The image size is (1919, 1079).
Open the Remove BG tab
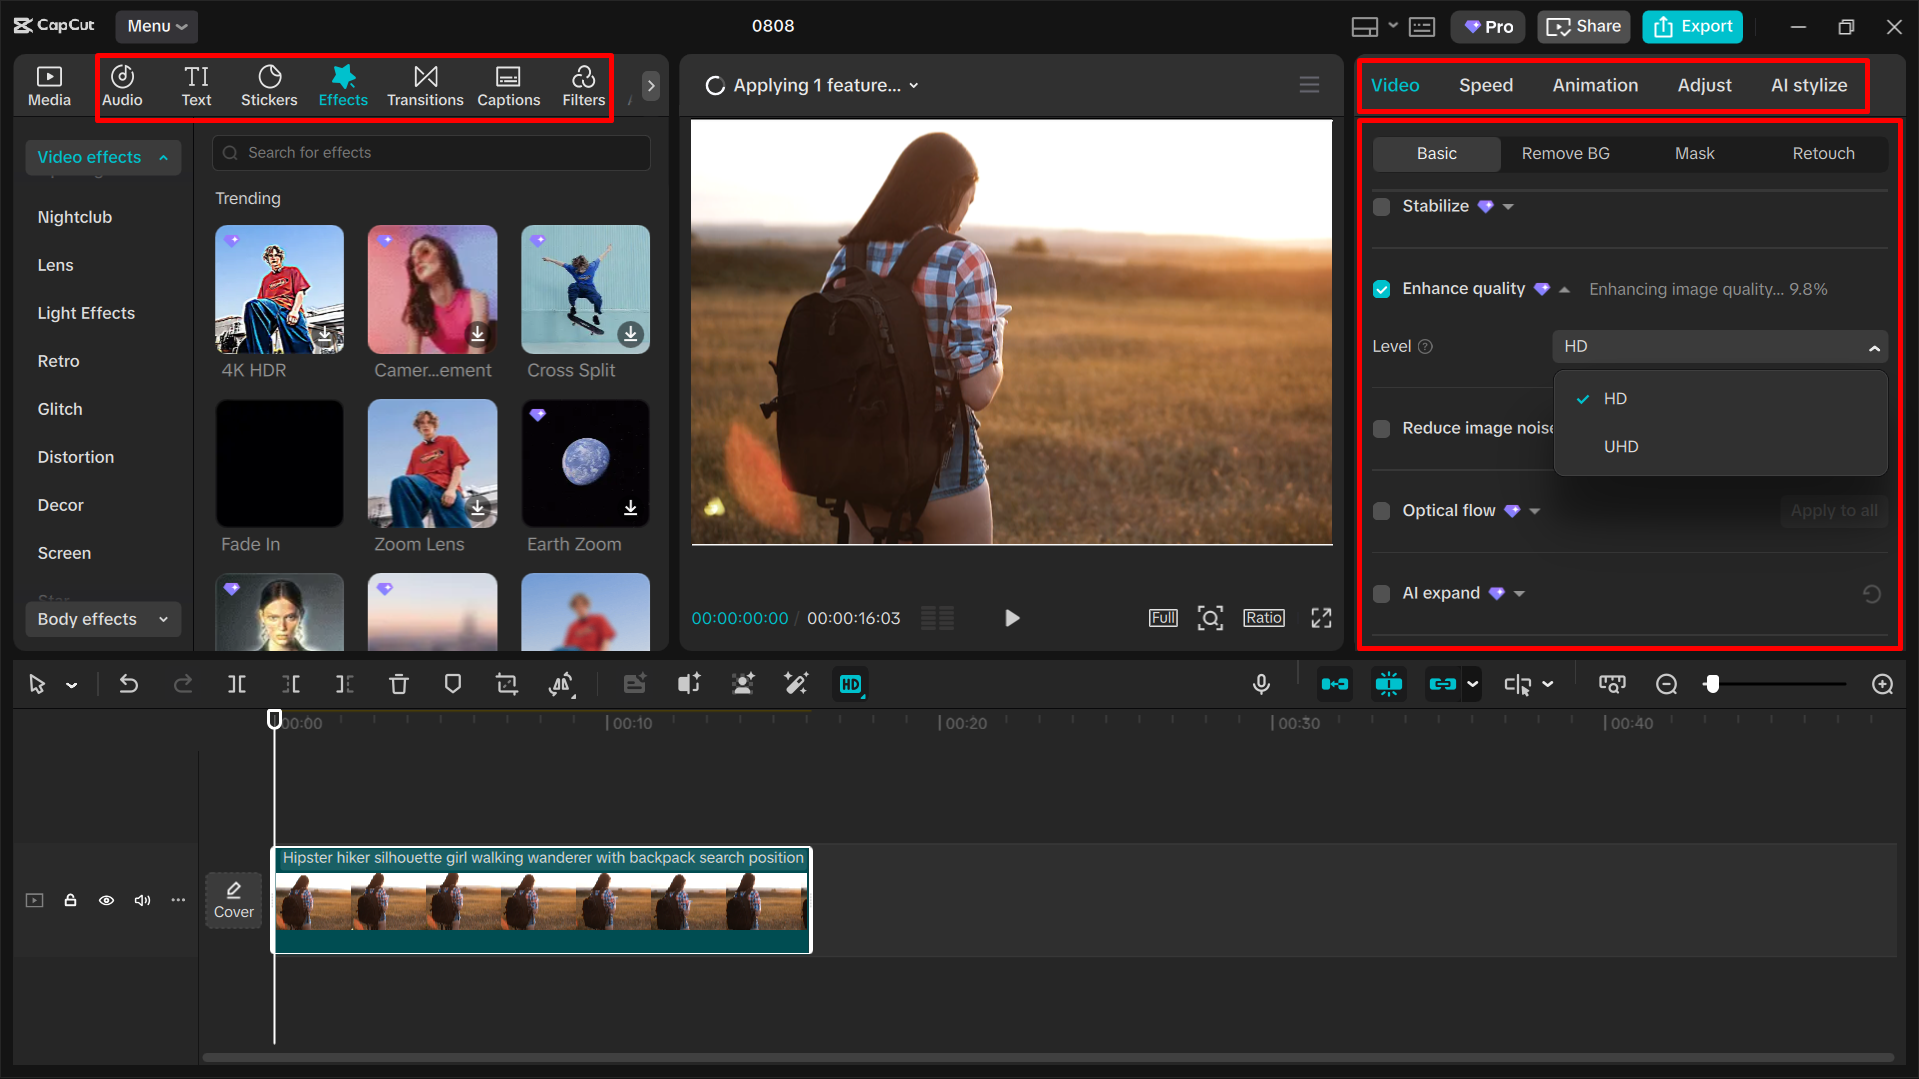coord(1565,153)
